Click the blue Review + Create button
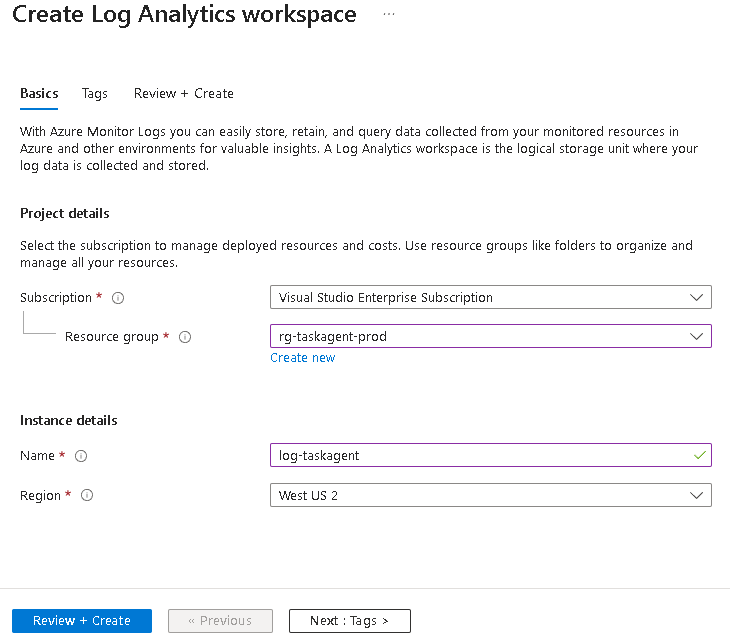The image size is (730, 640). (82, 621)
